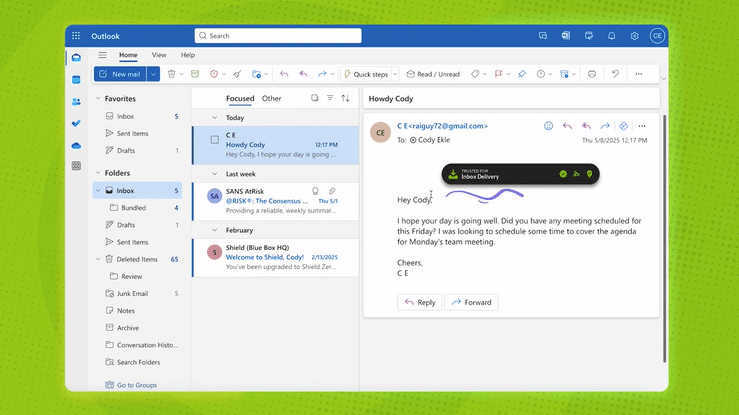Click the Delete trash icon in the toolbar
The width and height of the screenshot is (739, 415).
point(172,74)
